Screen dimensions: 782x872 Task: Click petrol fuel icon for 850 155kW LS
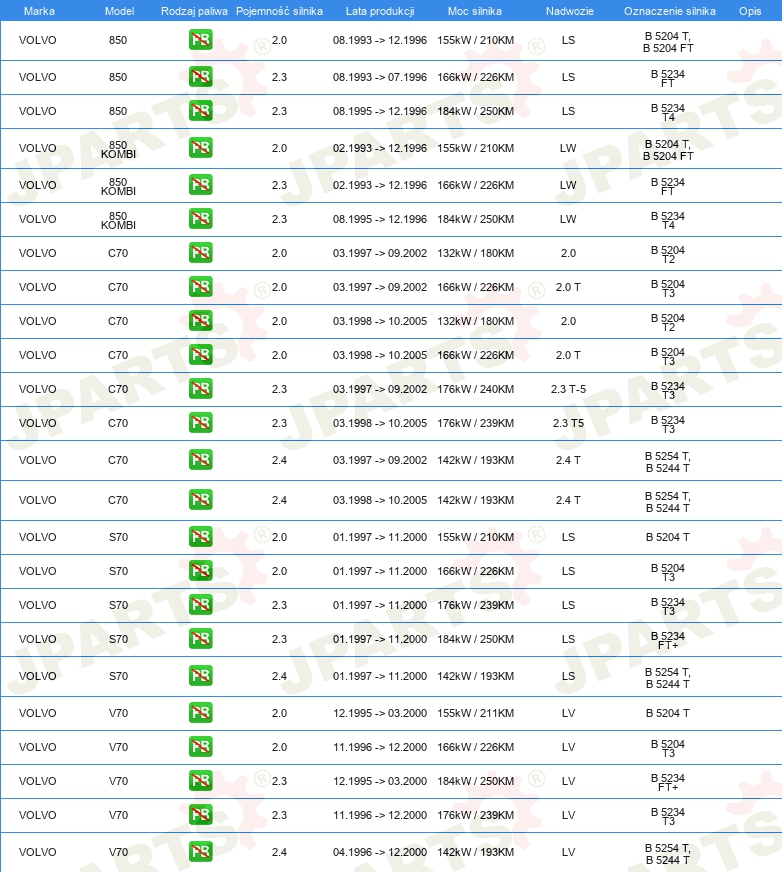(x=200, y=40)
